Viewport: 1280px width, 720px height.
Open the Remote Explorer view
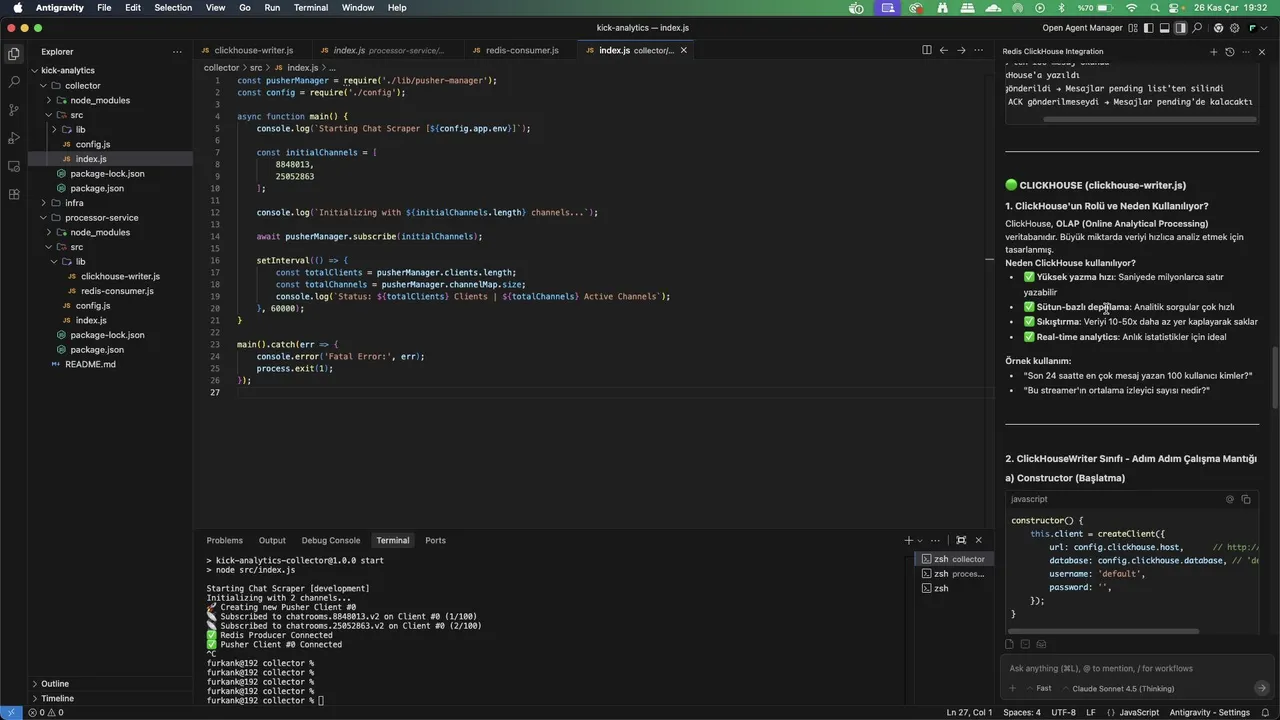tap(13, 166)
